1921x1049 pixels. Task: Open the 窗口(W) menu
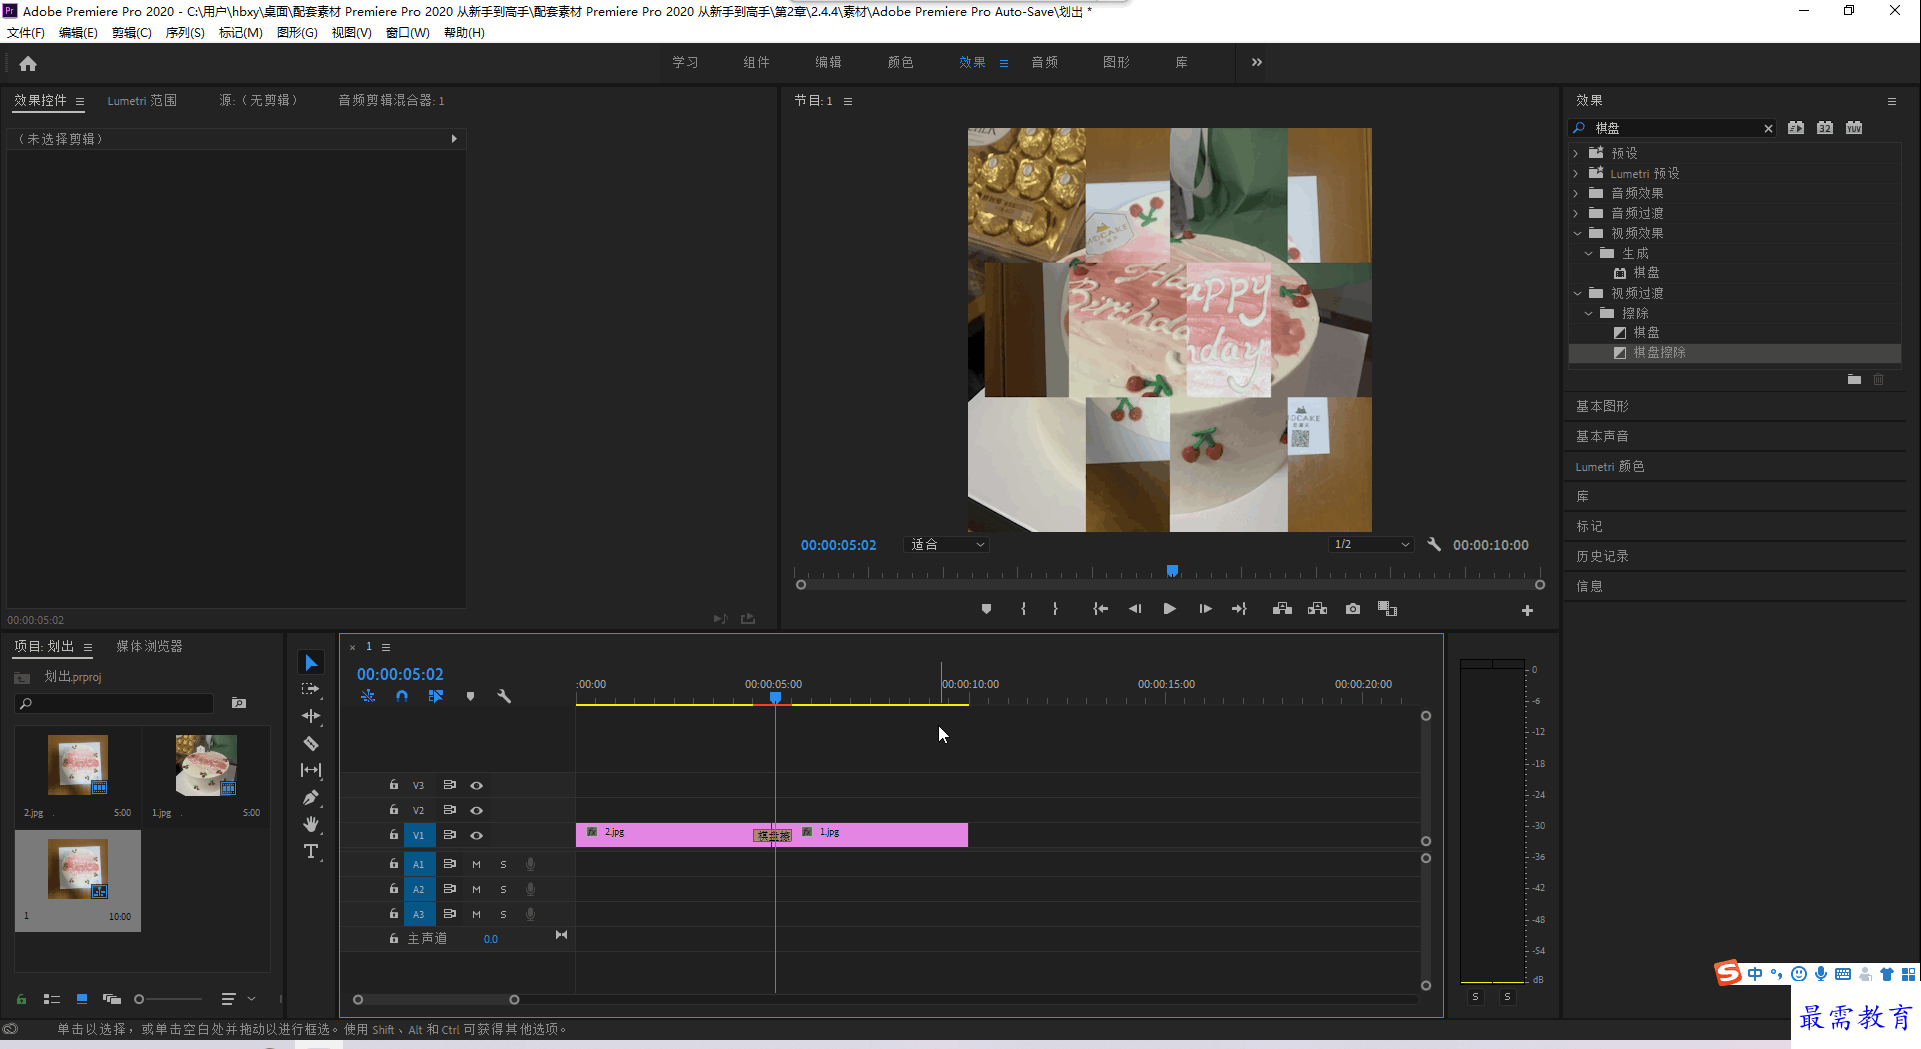[407, 33]
